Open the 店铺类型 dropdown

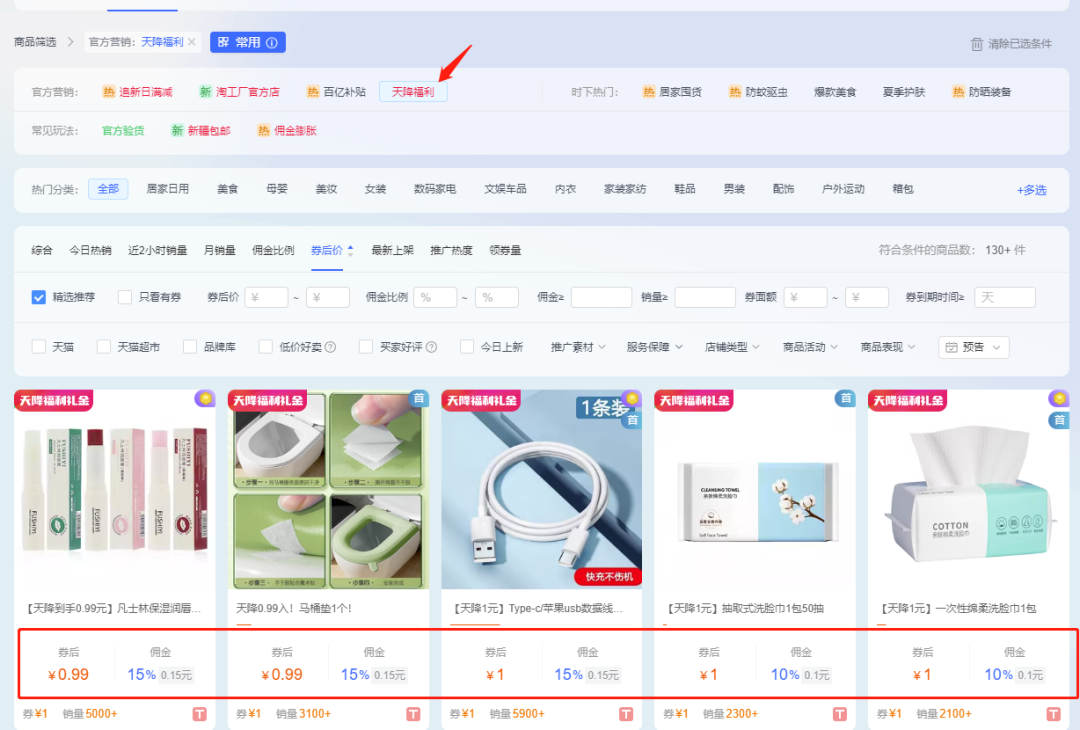coord(733,347)
